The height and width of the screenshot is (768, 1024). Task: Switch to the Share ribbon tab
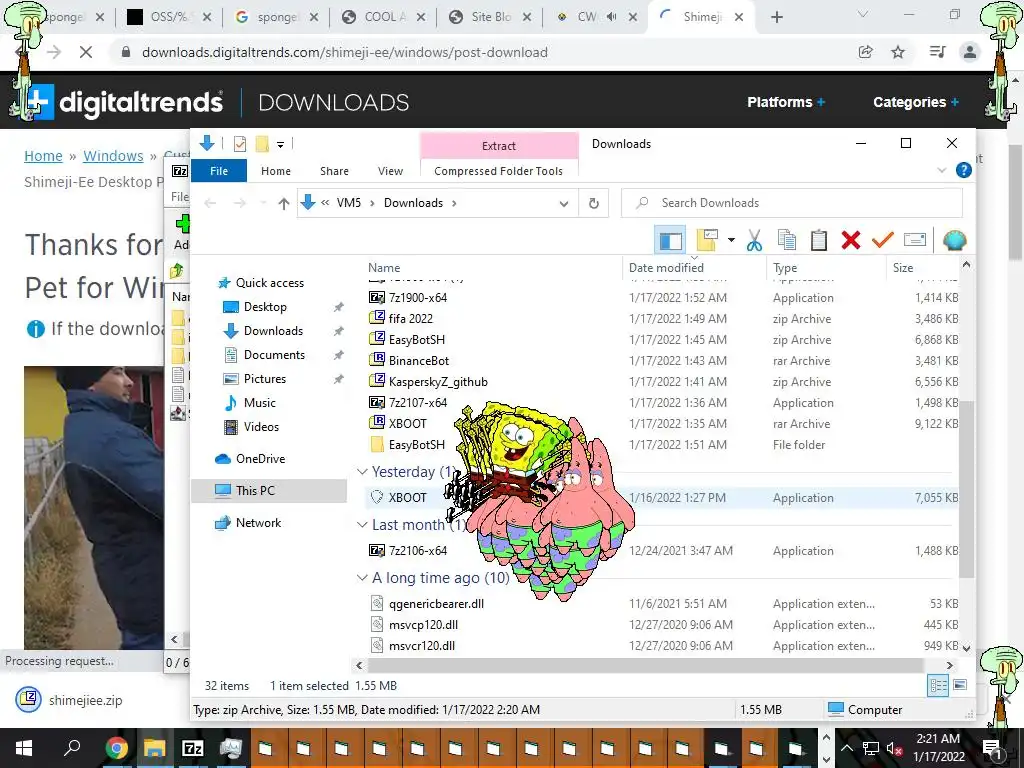coord(334,171)
